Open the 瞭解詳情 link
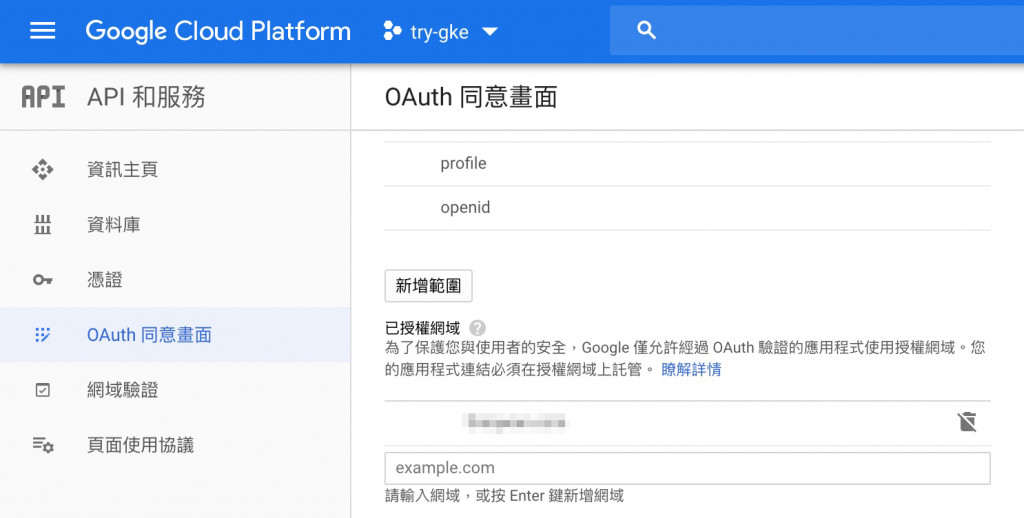1024x518 pixels. coord(691,370)
